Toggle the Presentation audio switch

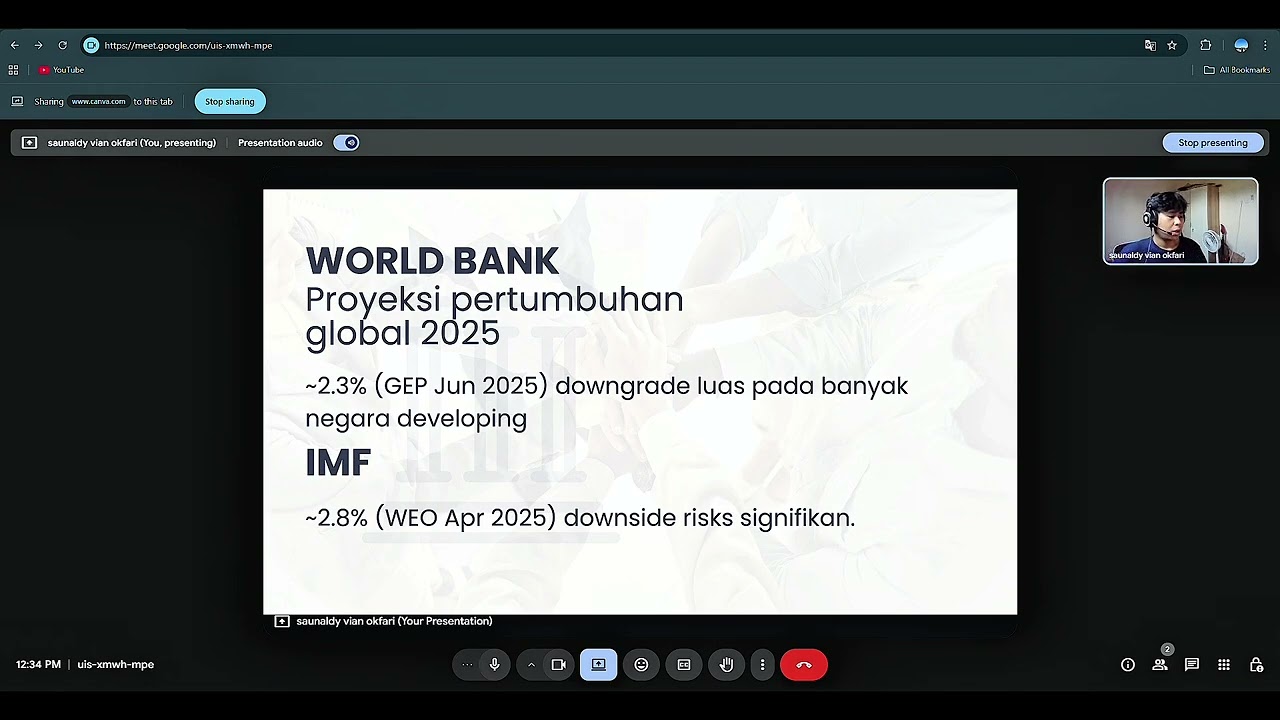tap(346, 143)
